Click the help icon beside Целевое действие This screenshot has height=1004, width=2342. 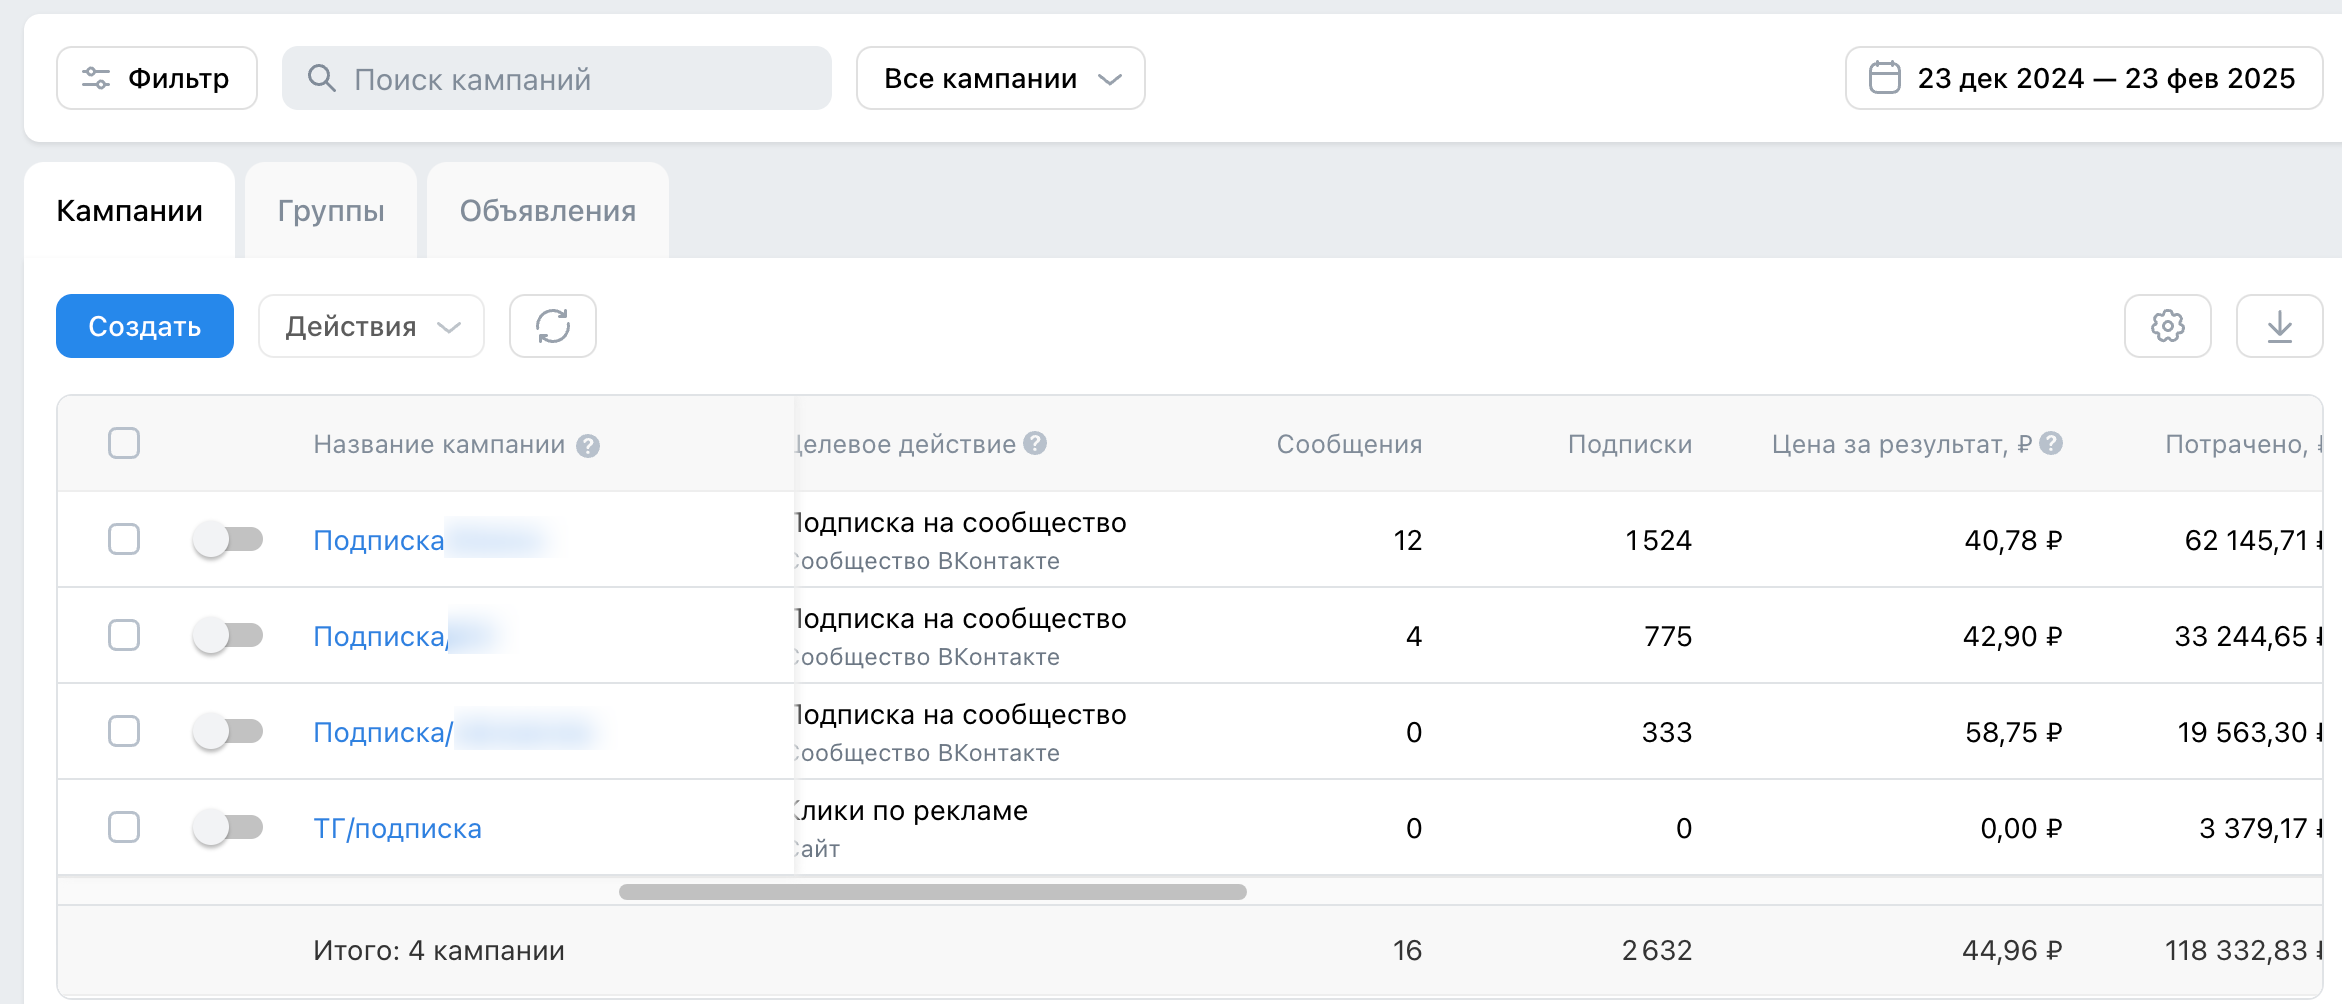coord(1035,443)
